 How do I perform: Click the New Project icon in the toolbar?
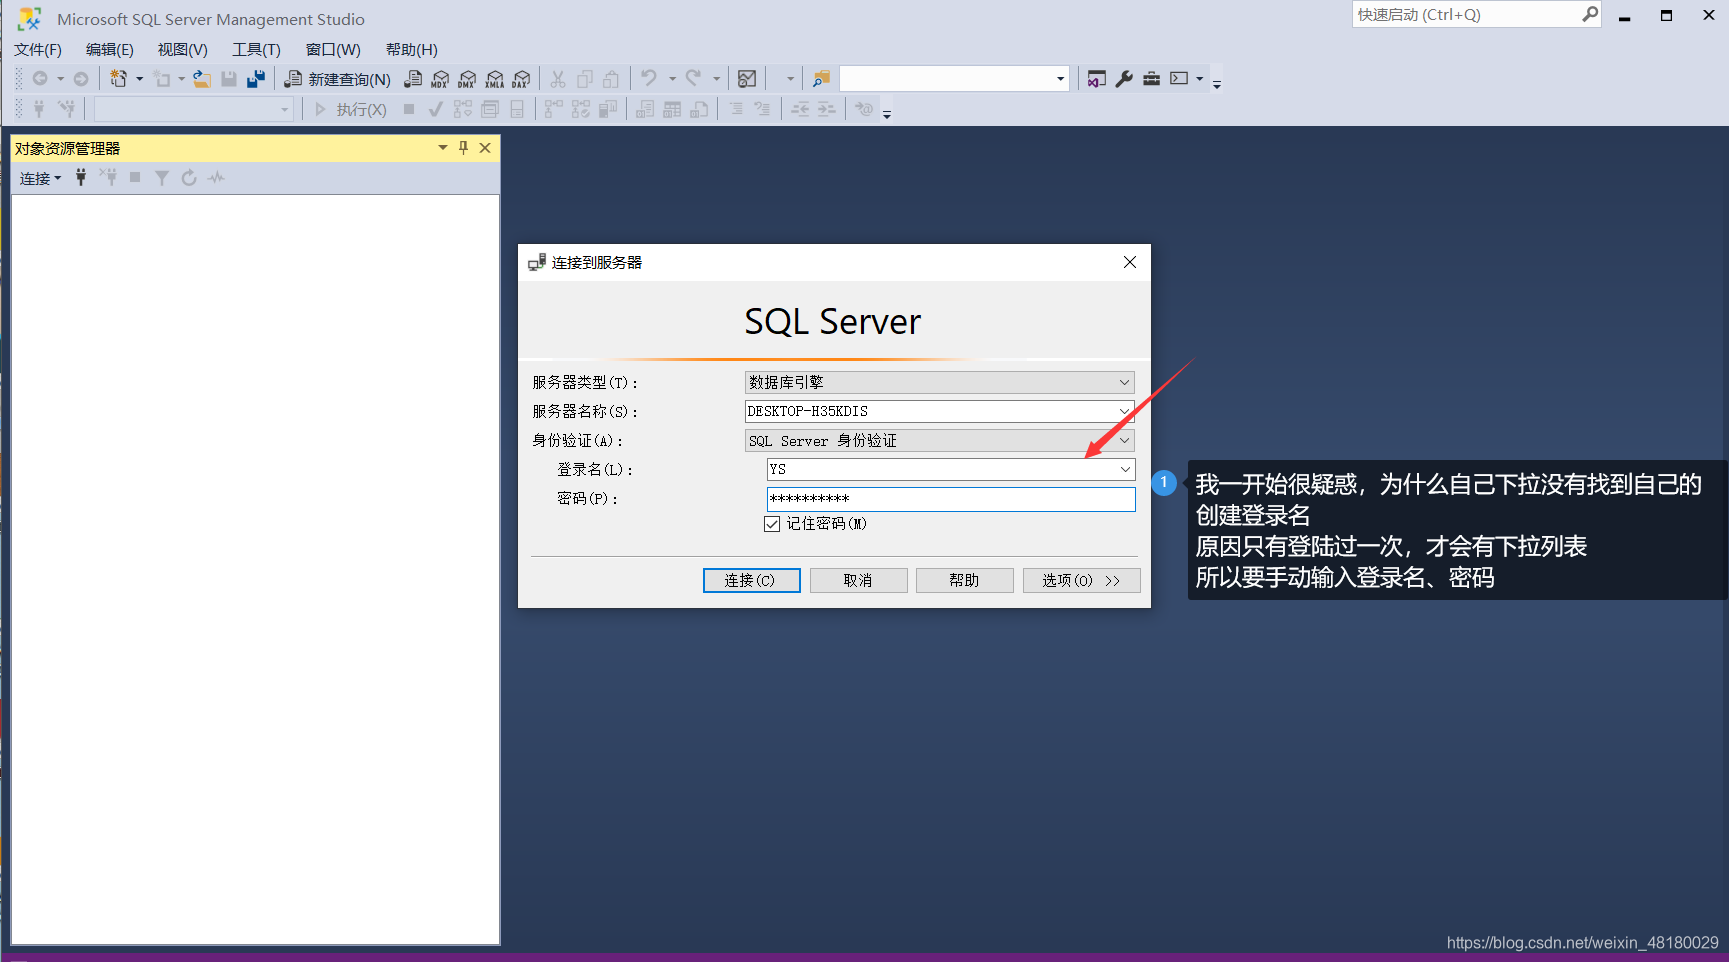point(118,78)
